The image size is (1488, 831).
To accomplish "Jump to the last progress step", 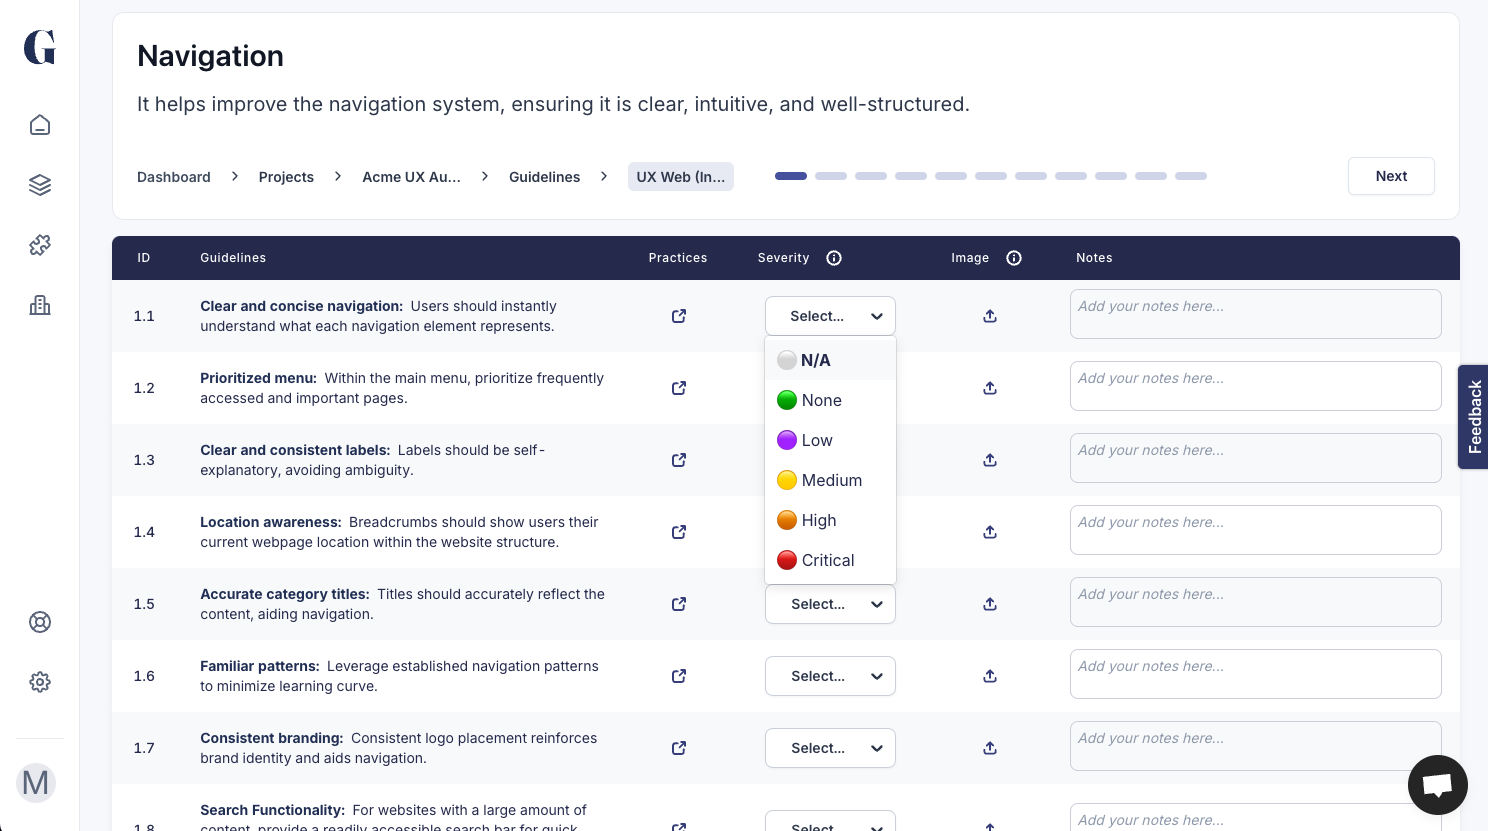I will 1191,176.
